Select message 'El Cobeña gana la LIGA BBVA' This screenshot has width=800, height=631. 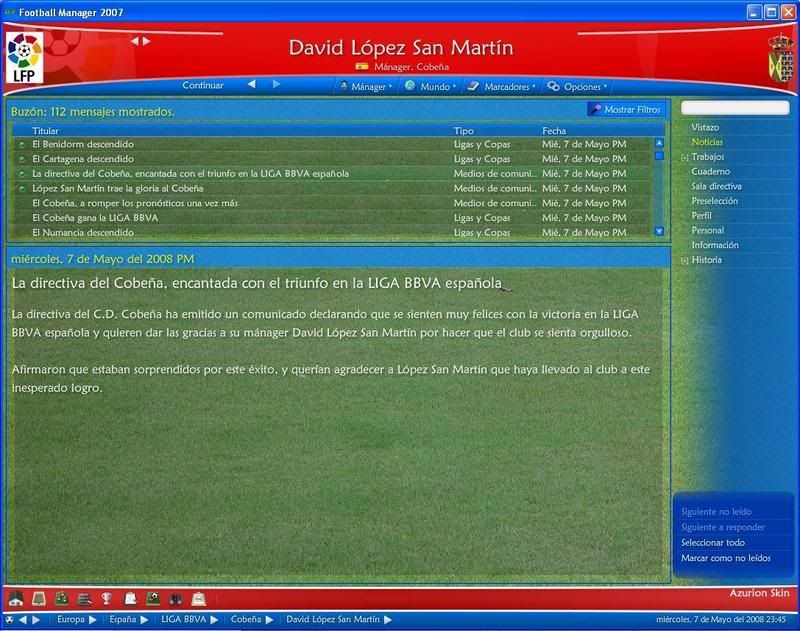(x=333, y=218)
